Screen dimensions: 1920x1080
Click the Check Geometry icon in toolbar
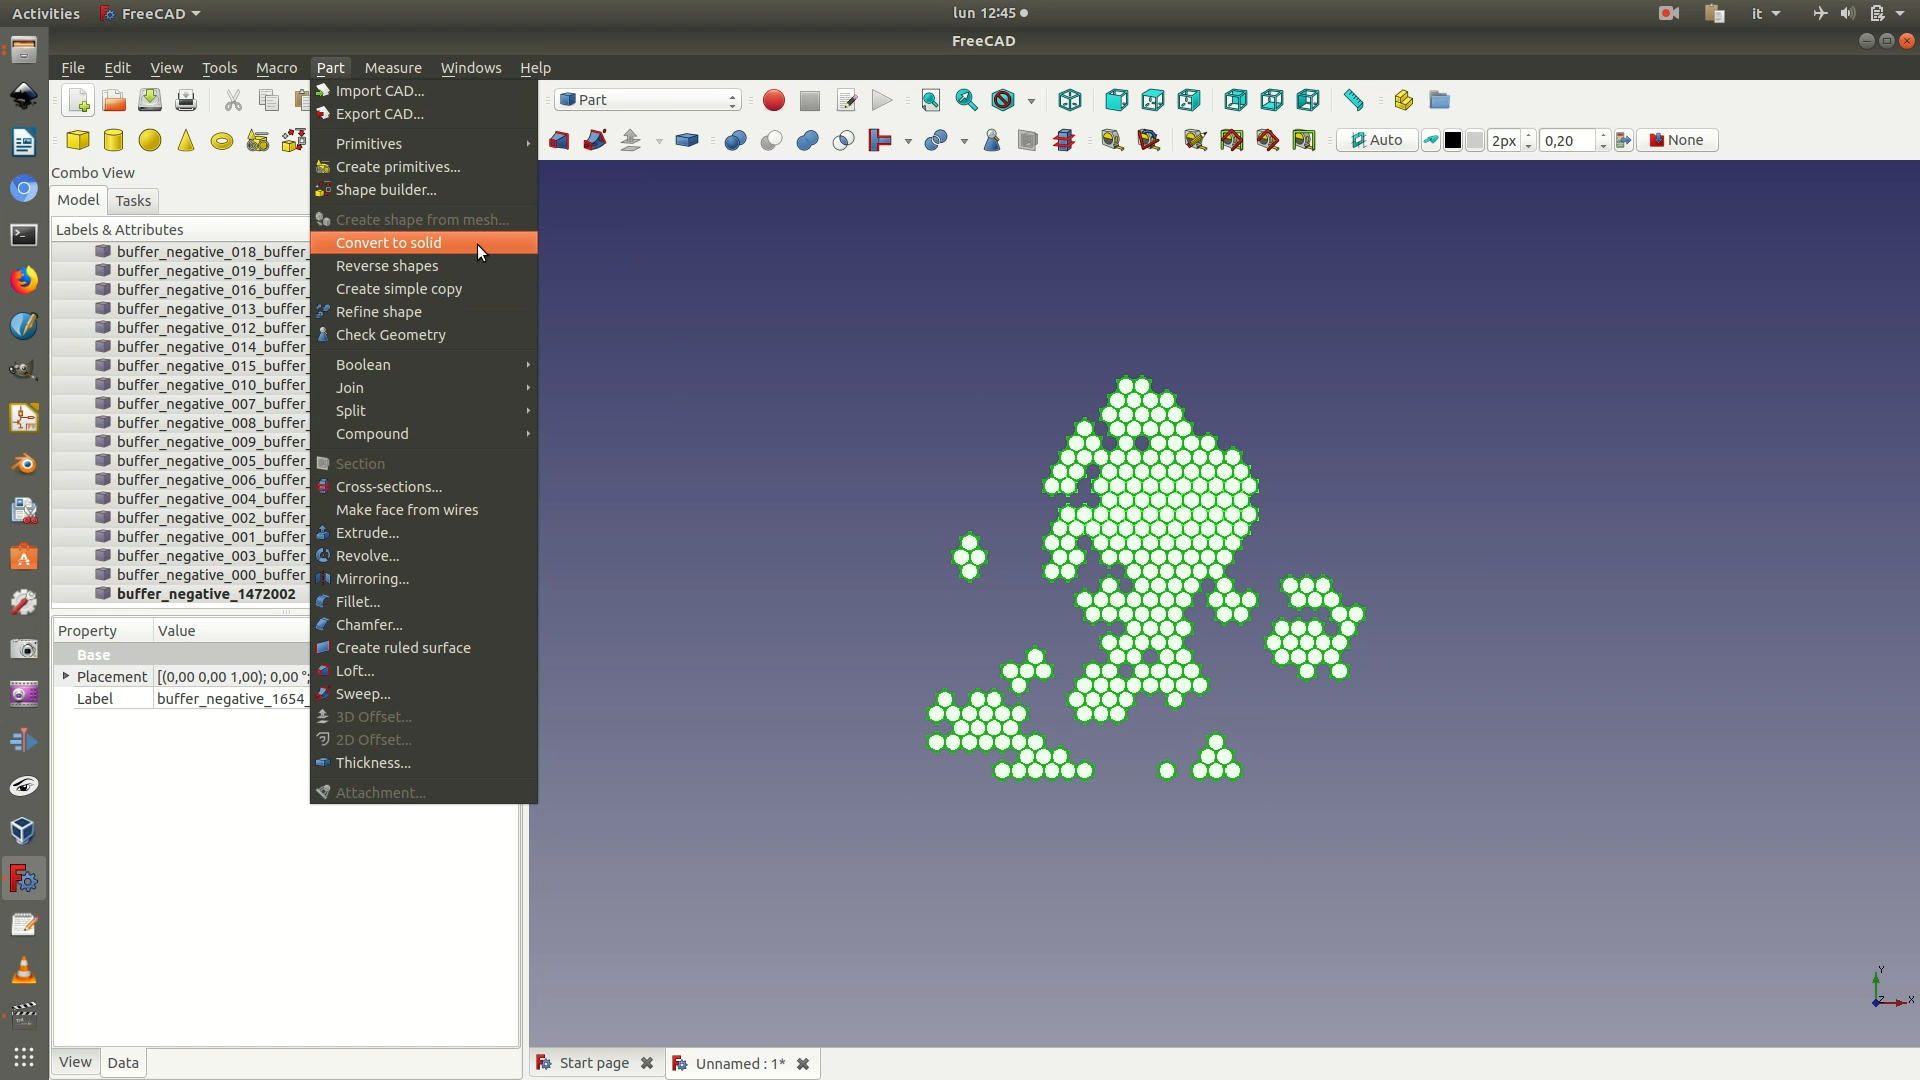(x=992, y=140)
